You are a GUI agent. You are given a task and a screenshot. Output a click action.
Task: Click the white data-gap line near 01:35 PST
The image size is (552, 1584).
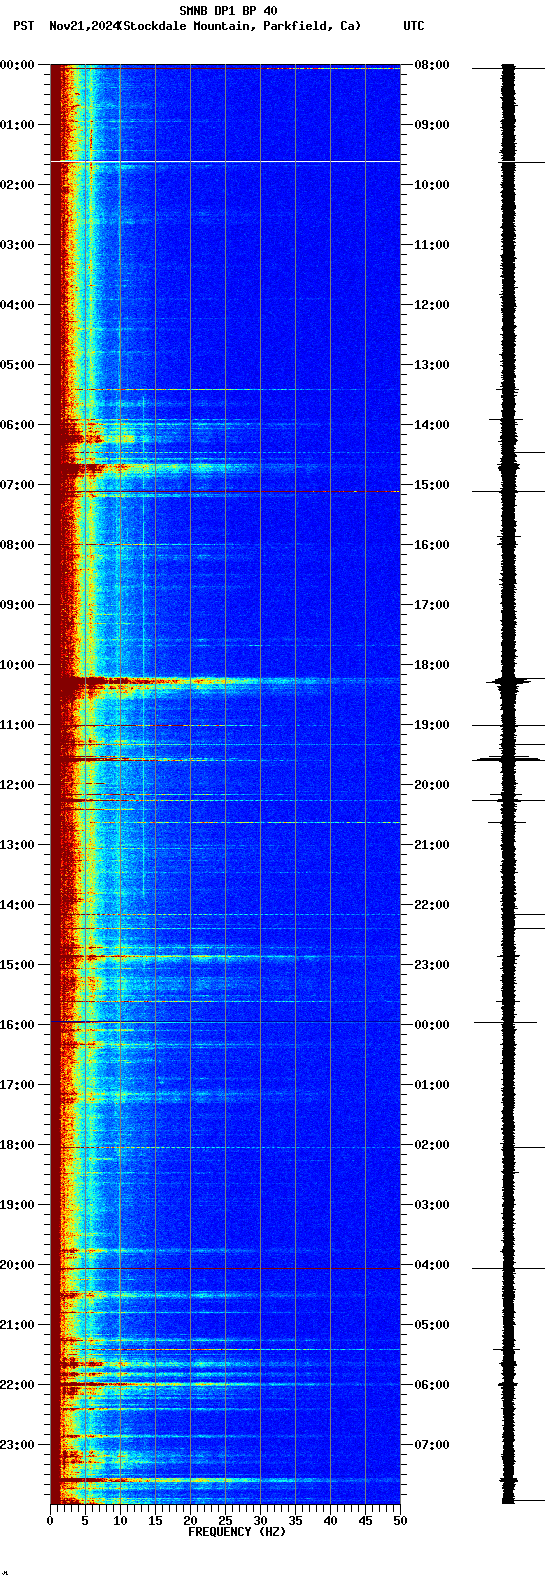coord(225,161)
